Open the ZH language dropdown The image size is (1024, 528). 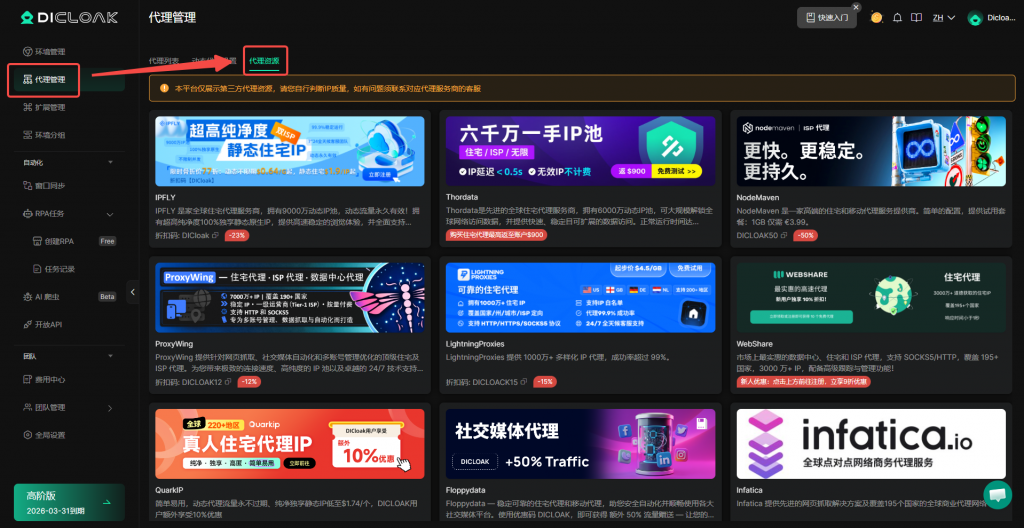943,17
